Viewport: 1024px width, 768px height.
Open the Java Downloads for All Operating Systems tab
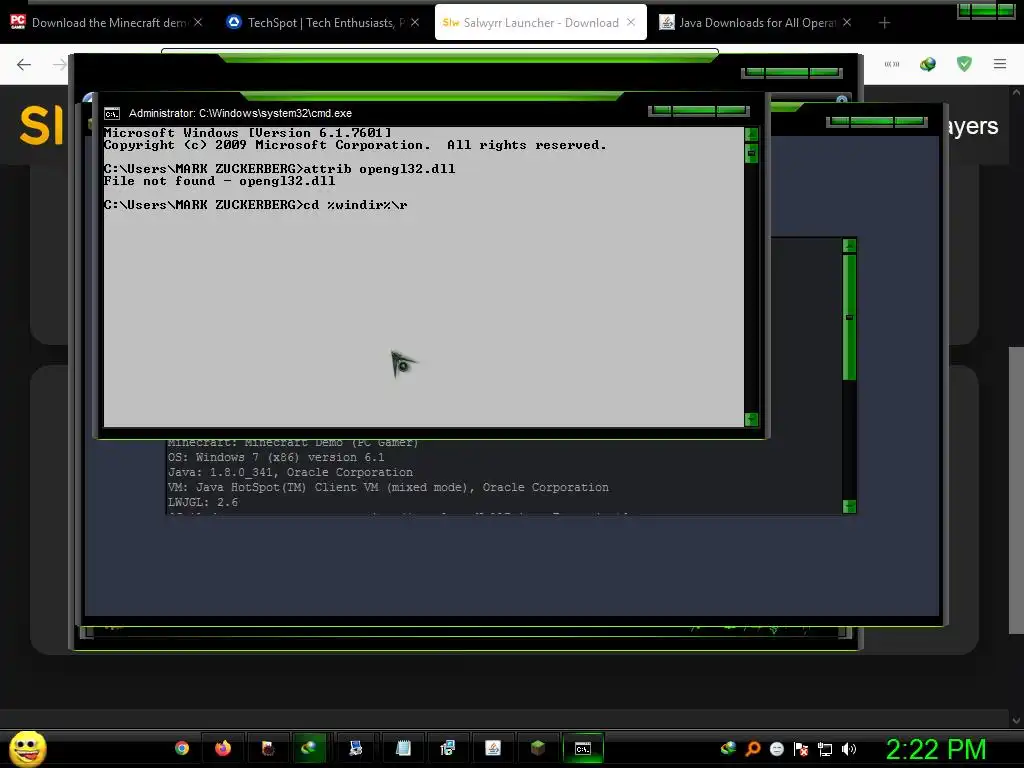(x=756, y=22)
